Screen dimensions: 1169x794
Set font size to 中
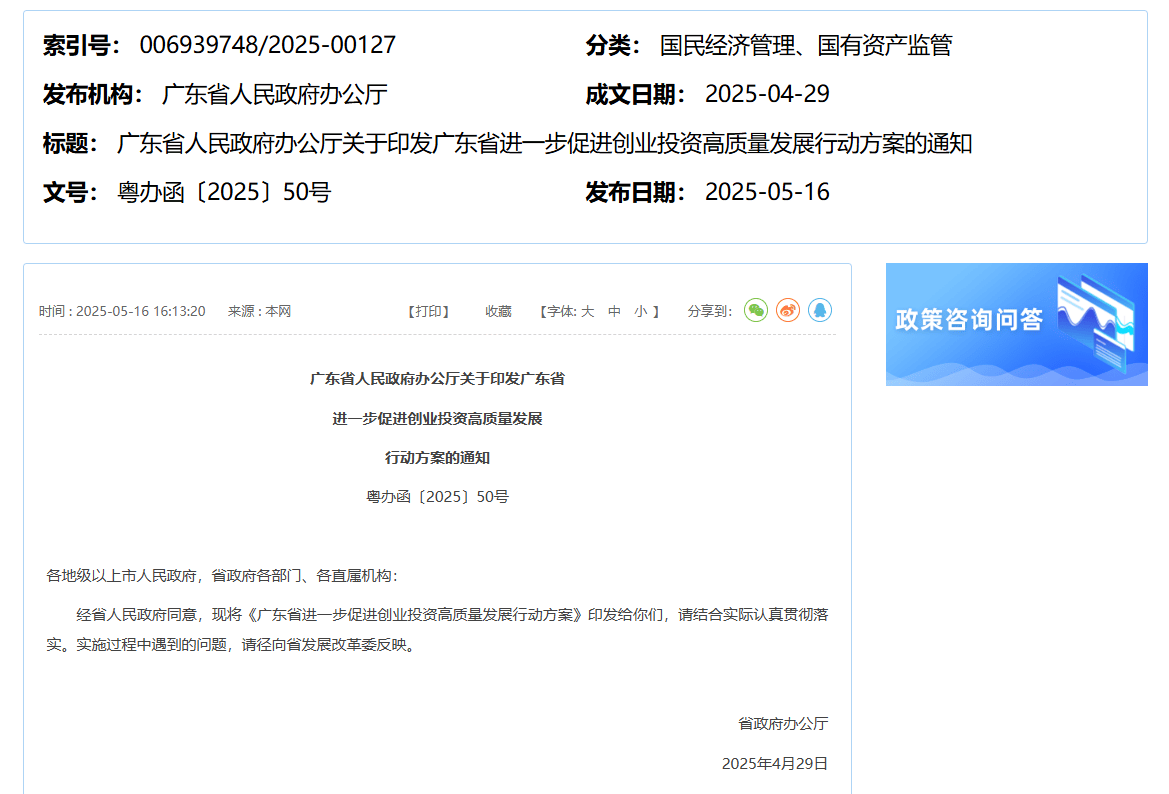(x=614, y=312)
